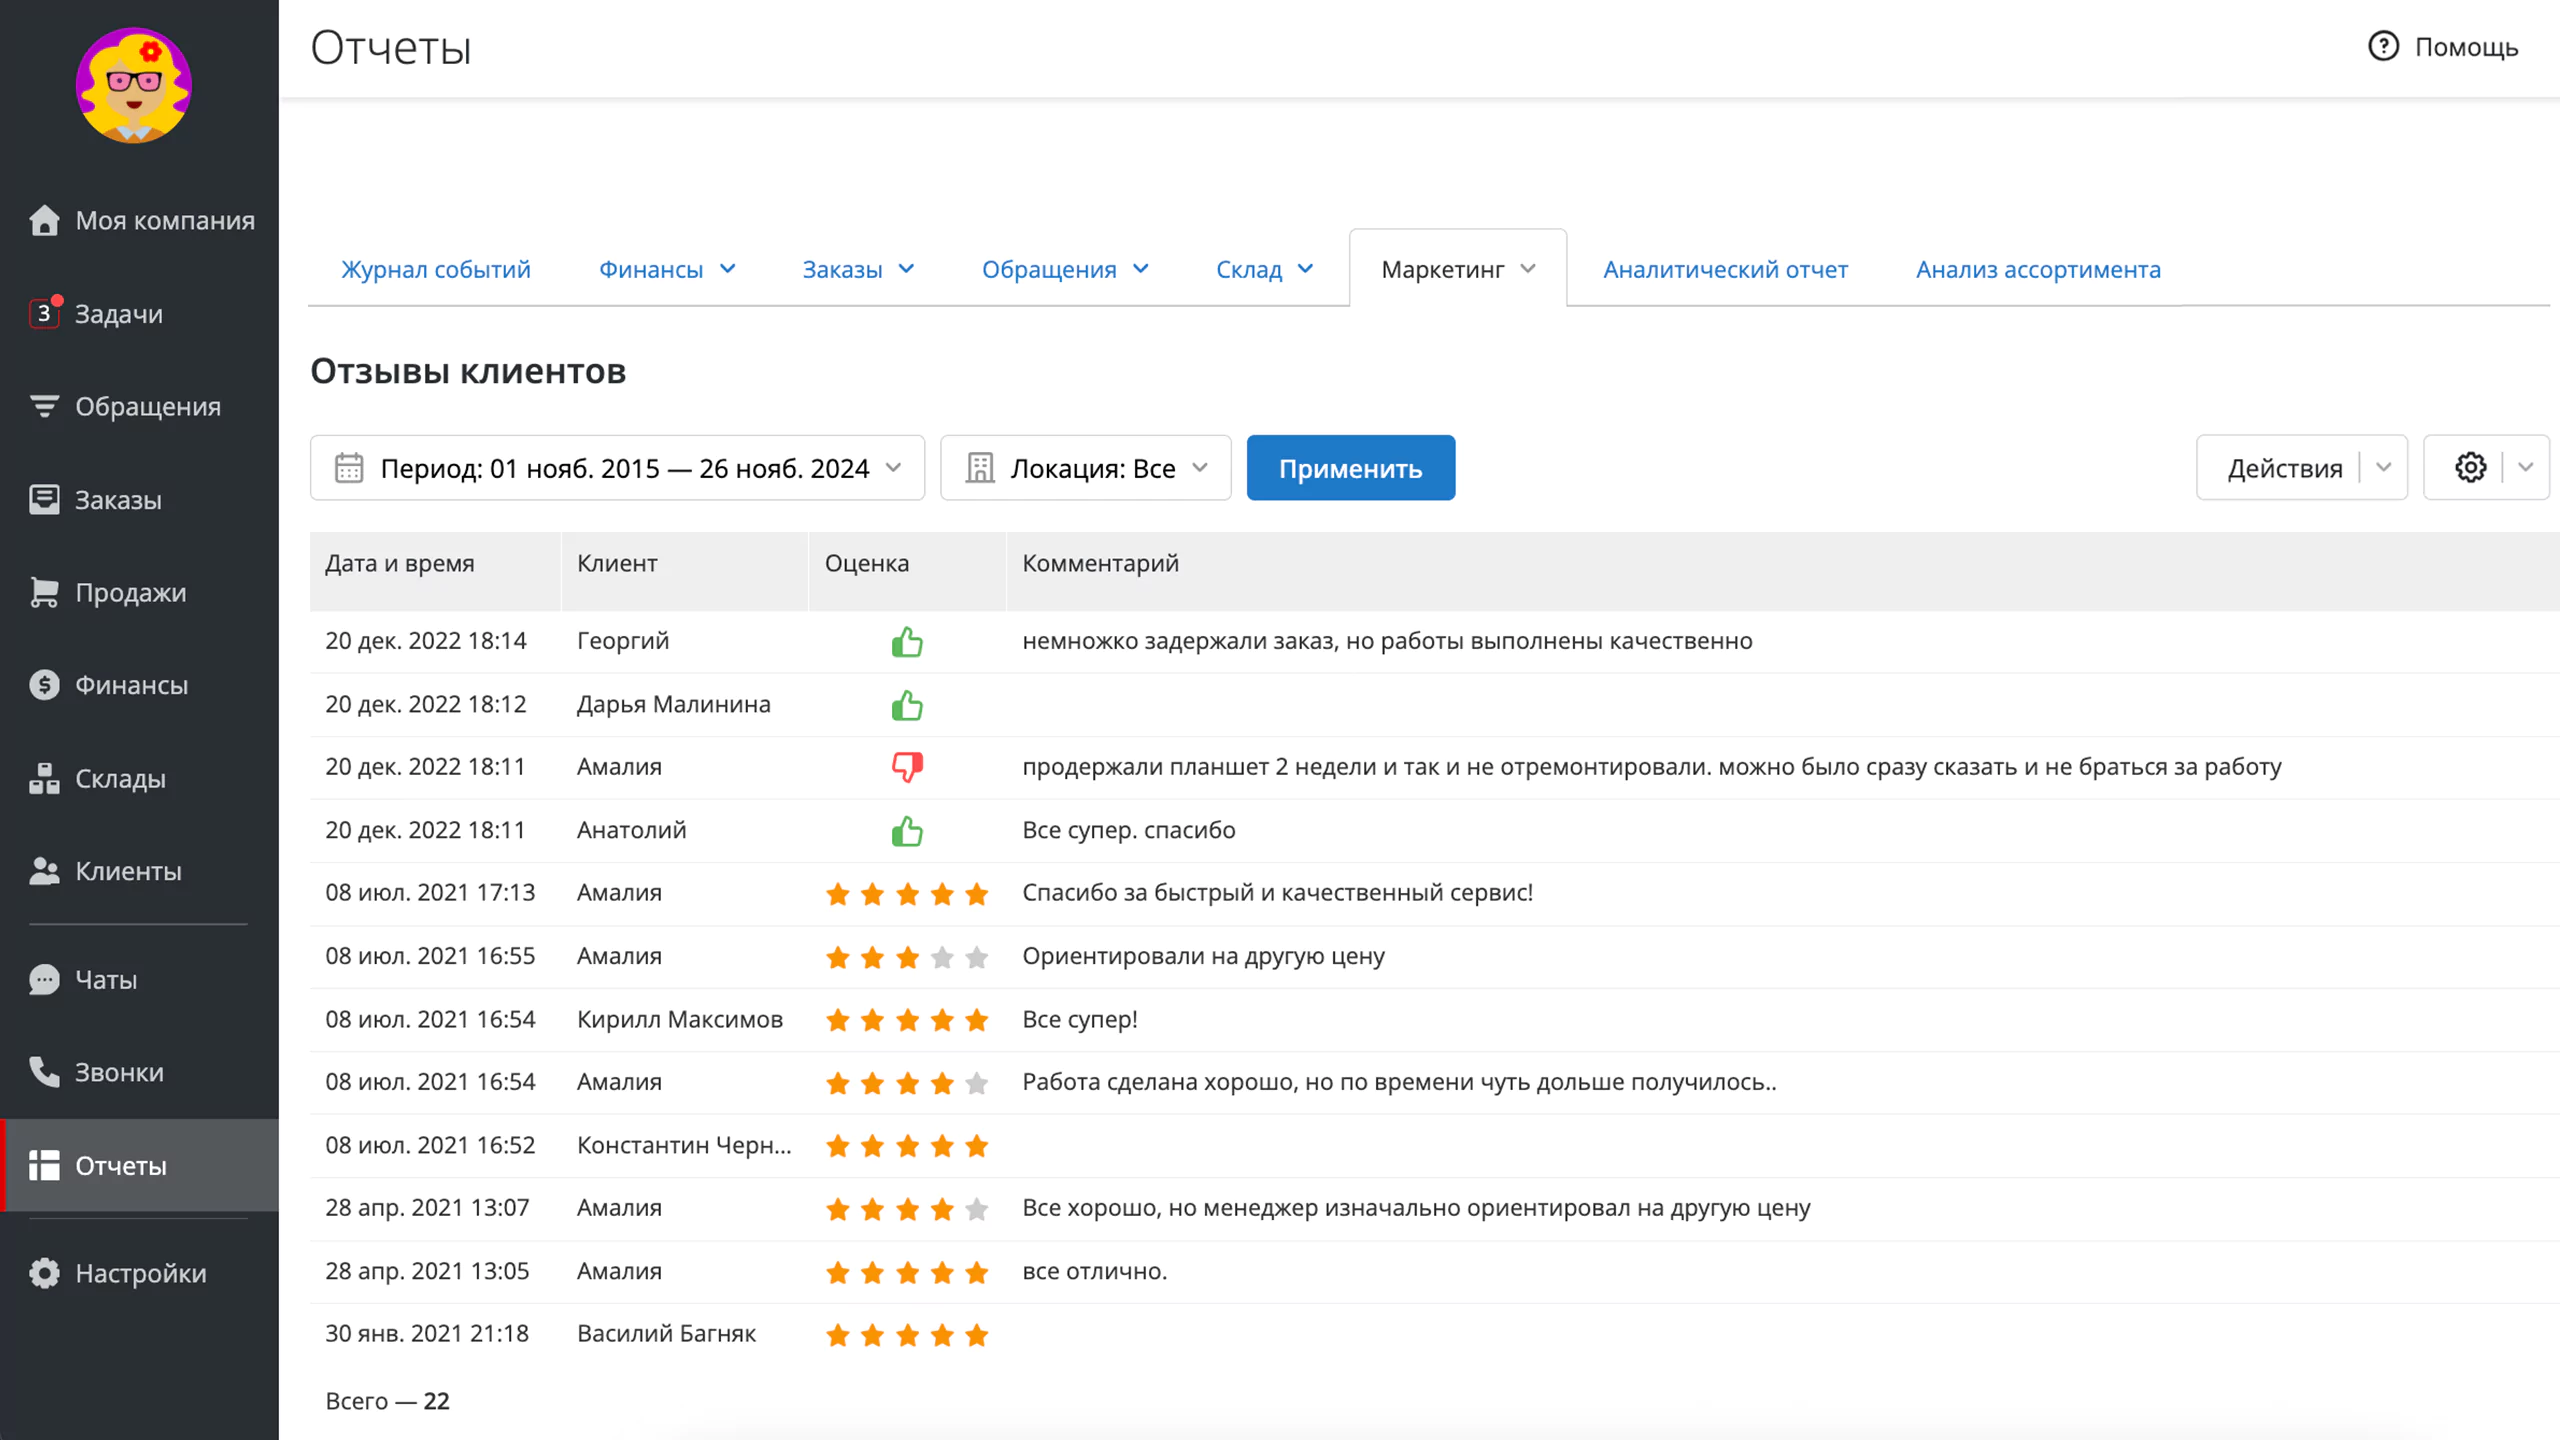
Task: Open Отчеты table icon in sidebar
Action: point(44,1165)
